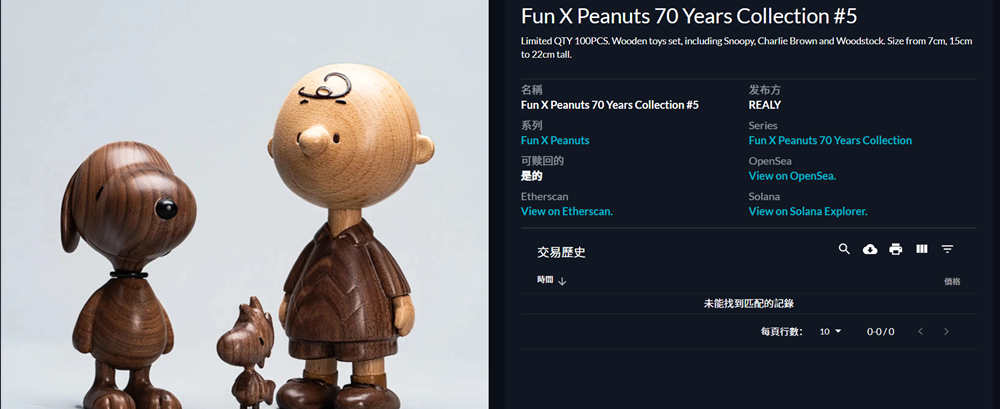Click the search icon in transaction history

[x=844, y=249]
